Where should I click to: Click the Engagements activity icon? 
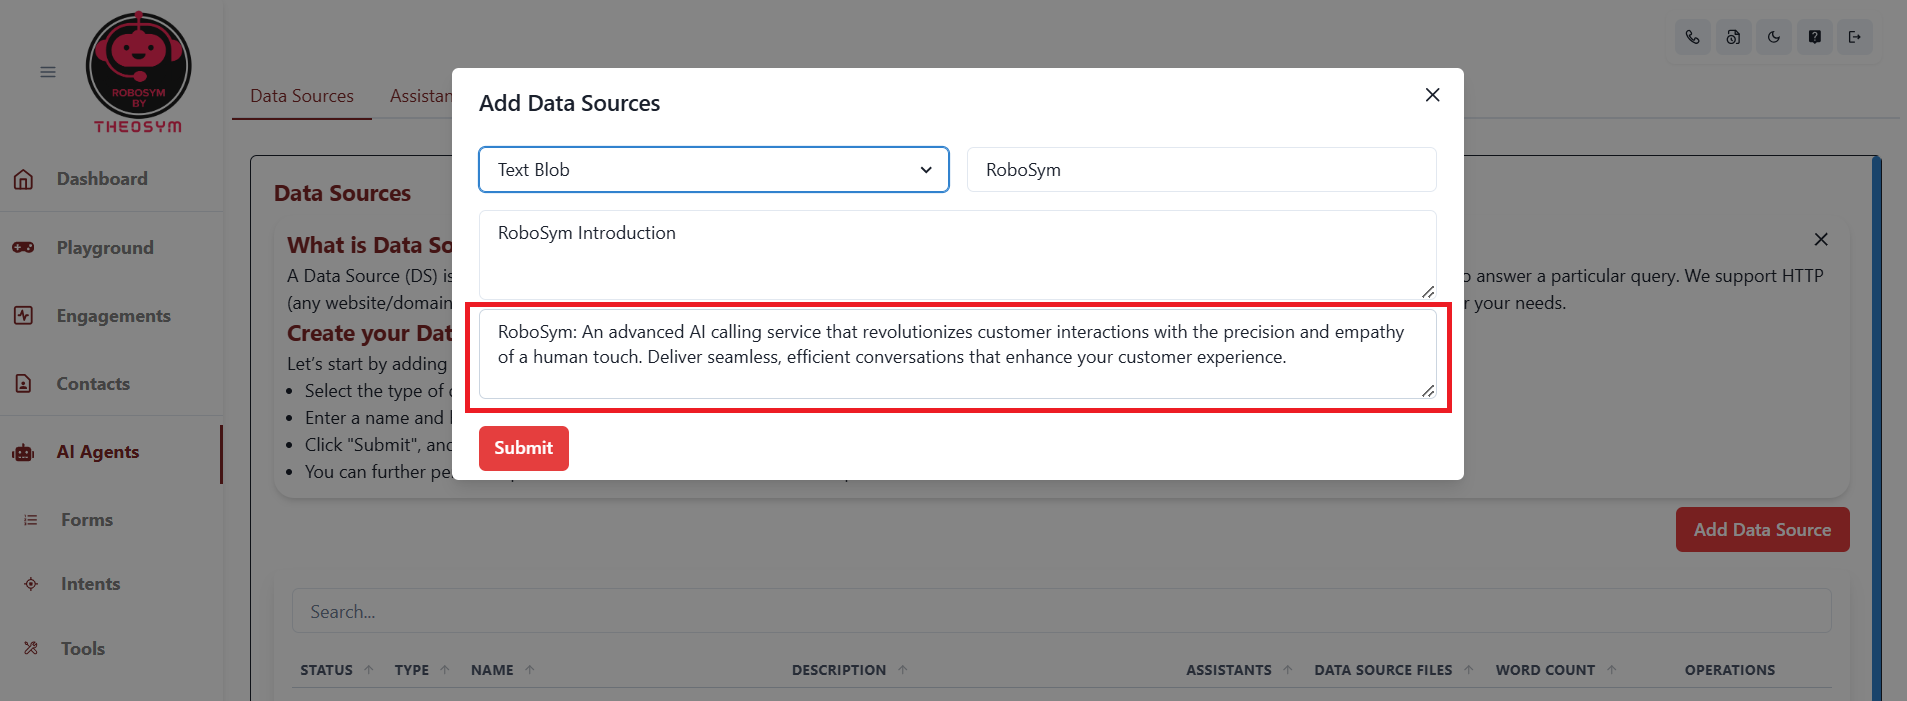(x=24, y=315)
